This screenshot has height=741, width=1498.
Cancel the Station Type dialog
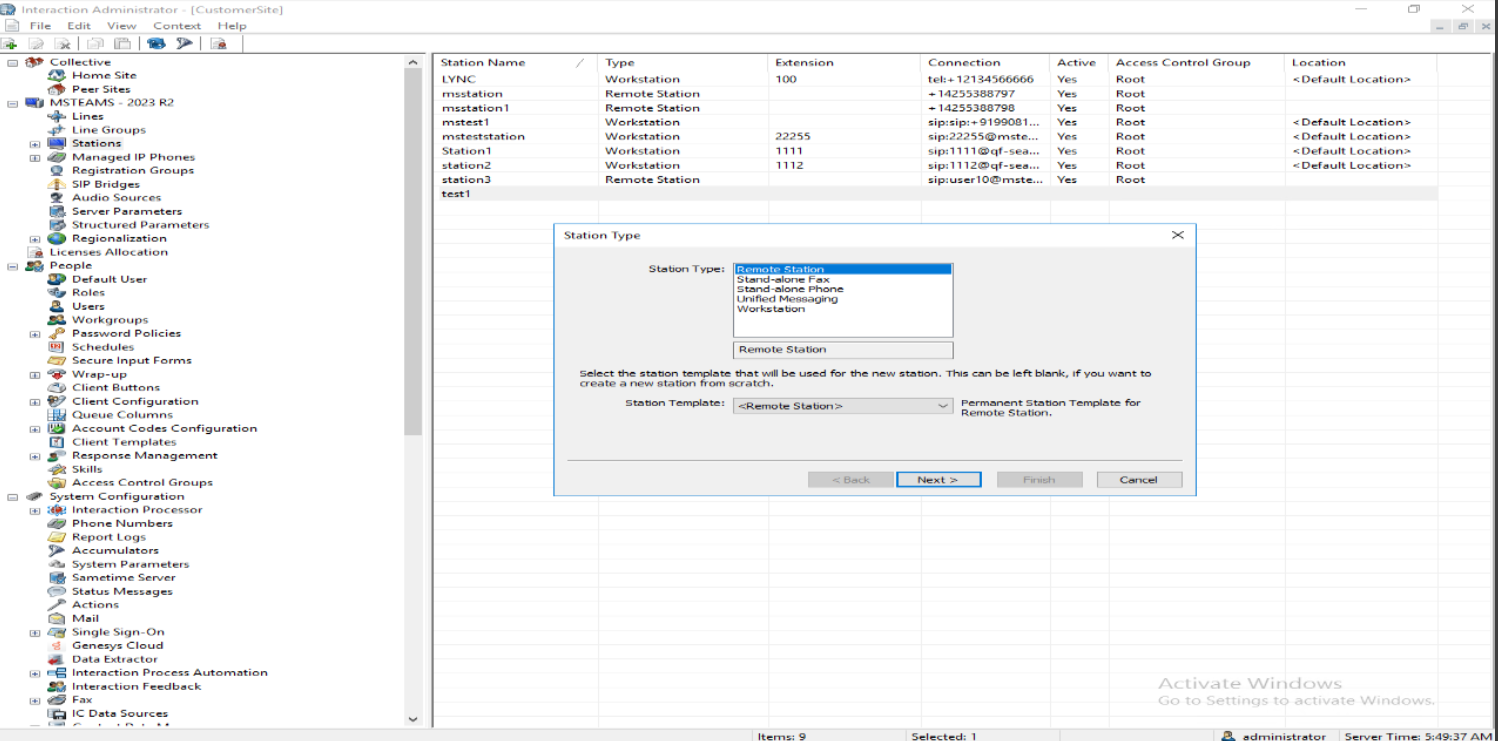pos(1138,480)
